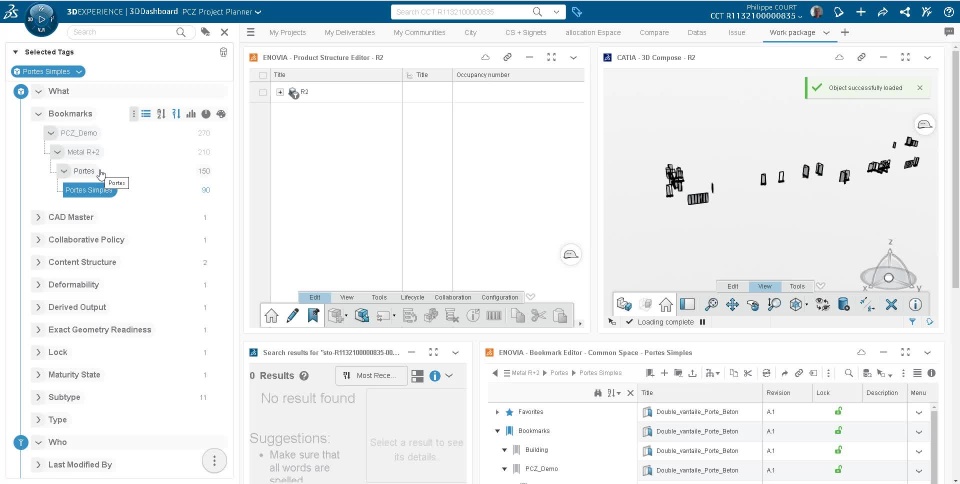The image size is (960, 484).
Task: Open the Most Recent sort dropdown
Action: [x=371, y=376]
